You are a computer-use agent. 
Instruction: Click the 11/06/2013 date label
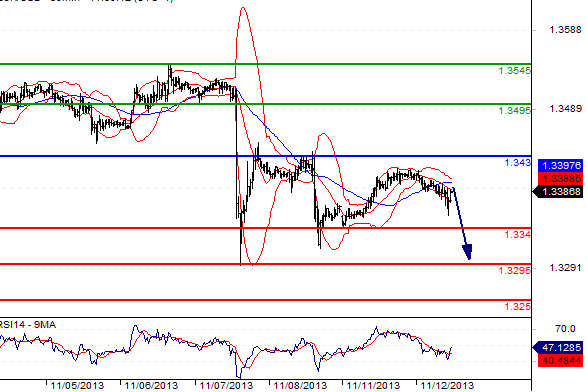151,385
